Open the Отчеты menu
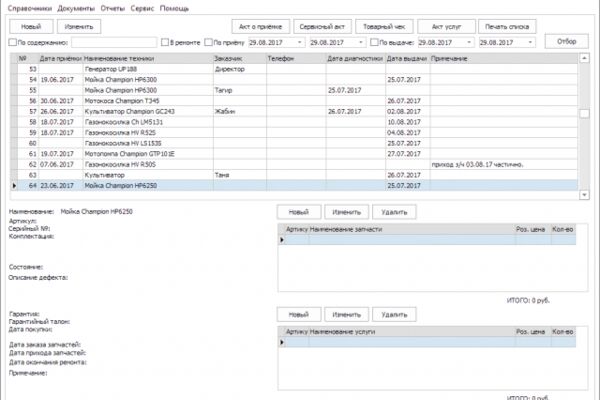Image resolution: width=600 pixels, height=400 pixels. click(112, 8)
